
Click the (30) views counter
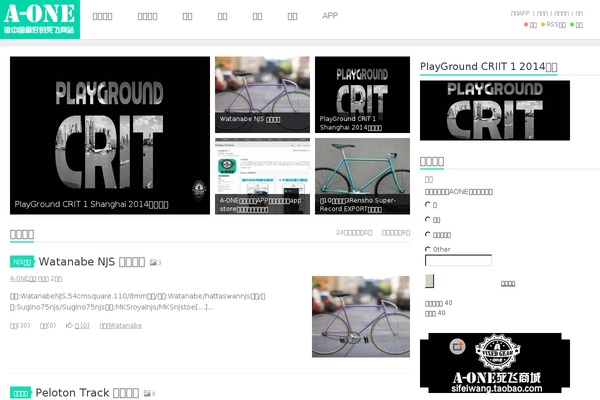[x=20, y=325]
